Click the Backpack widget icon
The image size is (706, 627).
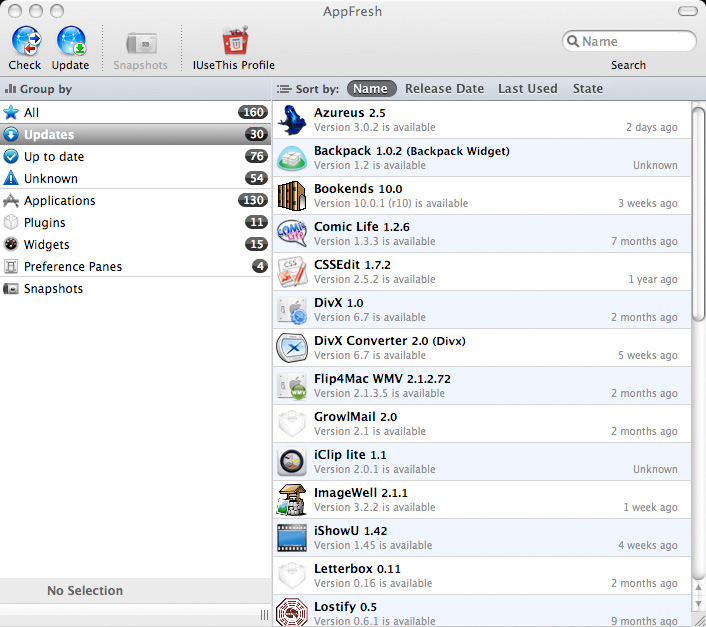[292, 158]
